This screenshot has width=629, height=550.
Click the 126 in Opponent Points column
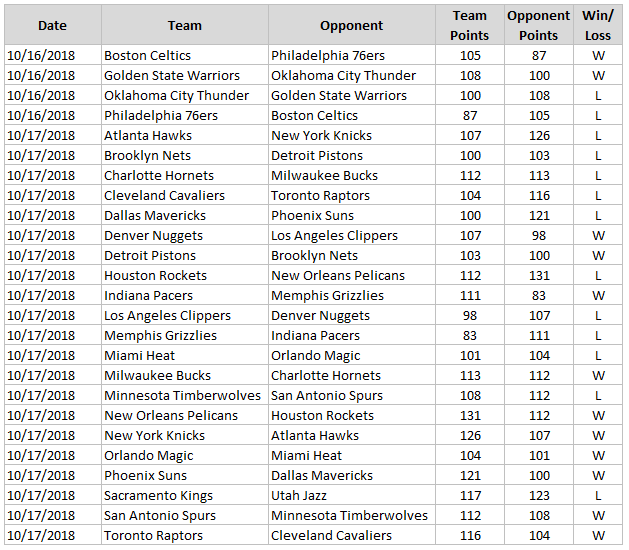coord(539,135)
